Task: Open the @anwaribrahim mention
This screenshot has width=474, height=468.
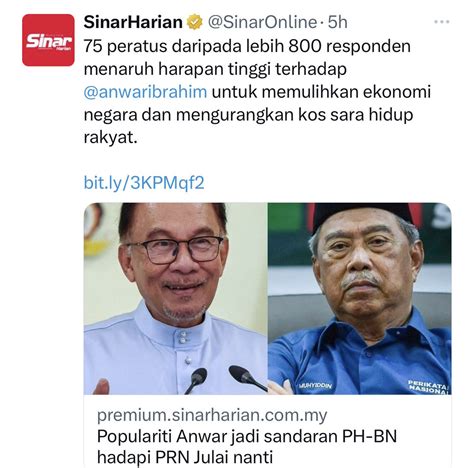Action: tap(145, 92)
